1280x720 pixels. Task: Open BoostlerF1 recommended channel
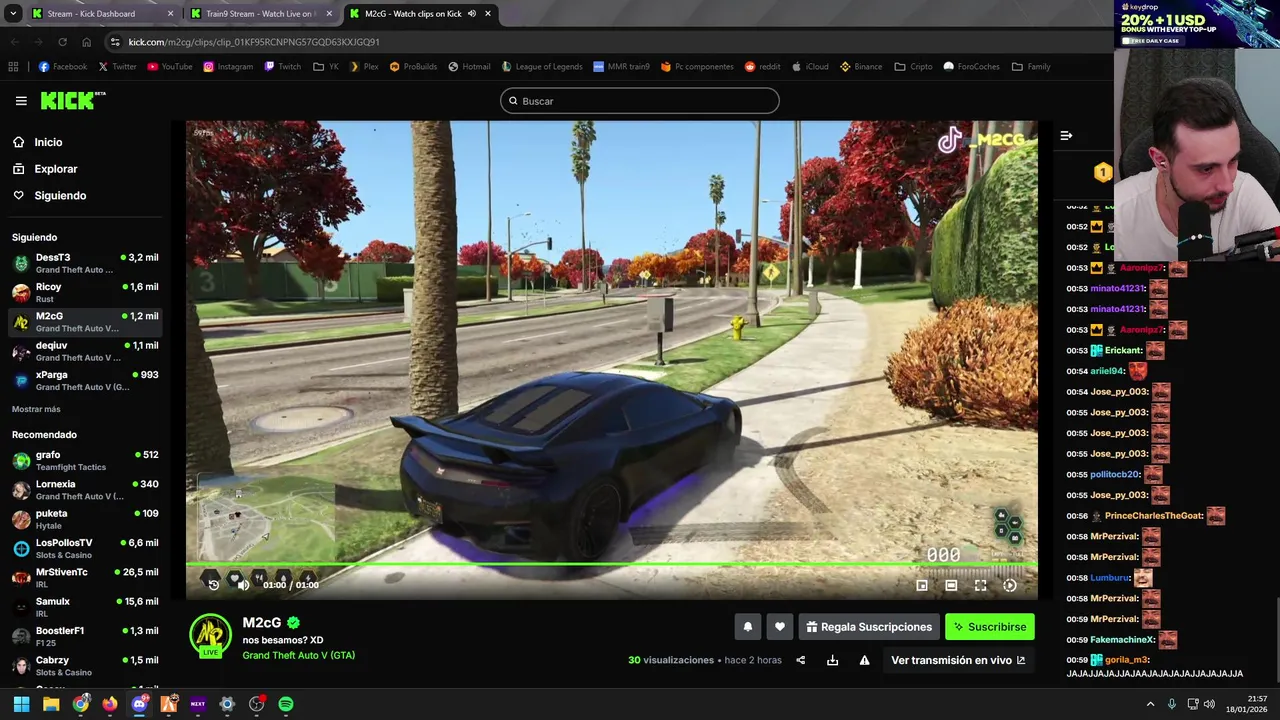coord(85,637)
